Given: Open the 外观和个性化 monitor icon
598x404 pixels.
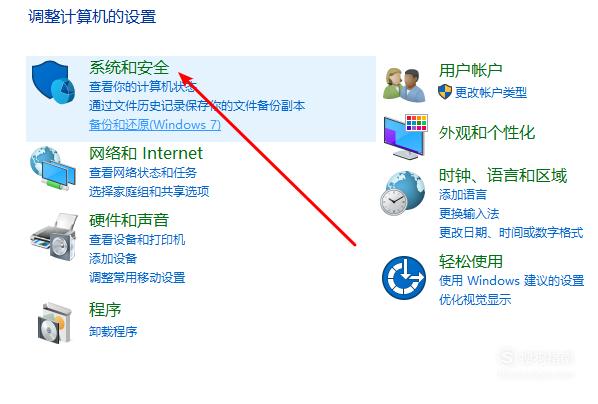Looking at the screenshot, I should tap(406, 137).
